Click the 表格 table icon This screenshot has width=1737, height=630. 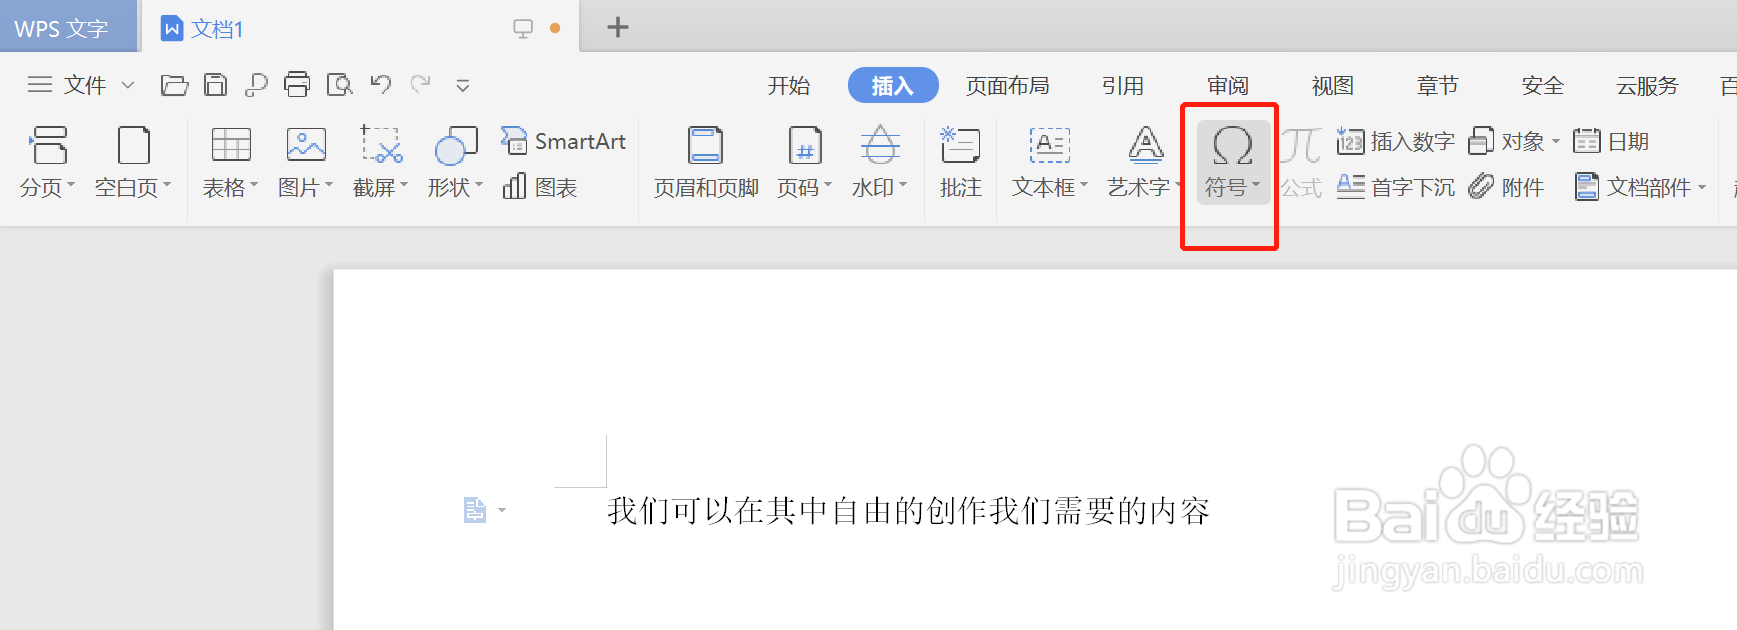click(231, 146)
